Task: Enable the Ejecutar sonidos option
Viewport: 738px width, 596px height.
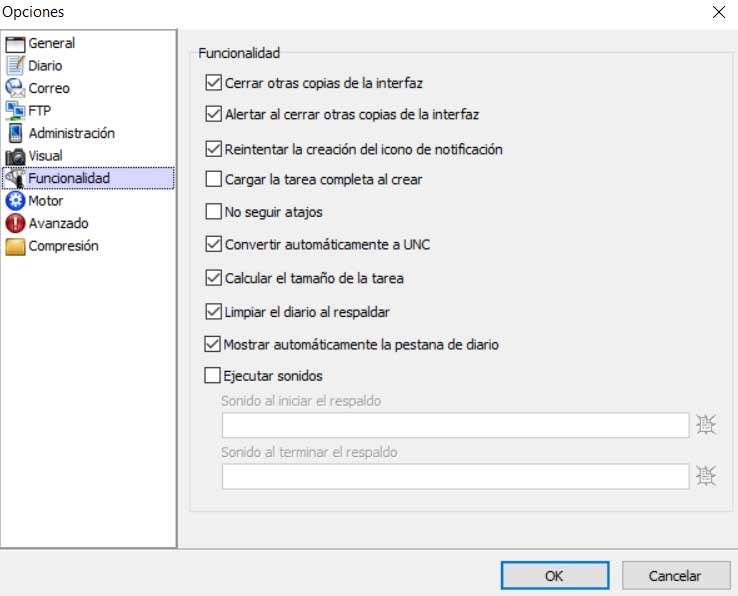Action: (x=212, y=376)
